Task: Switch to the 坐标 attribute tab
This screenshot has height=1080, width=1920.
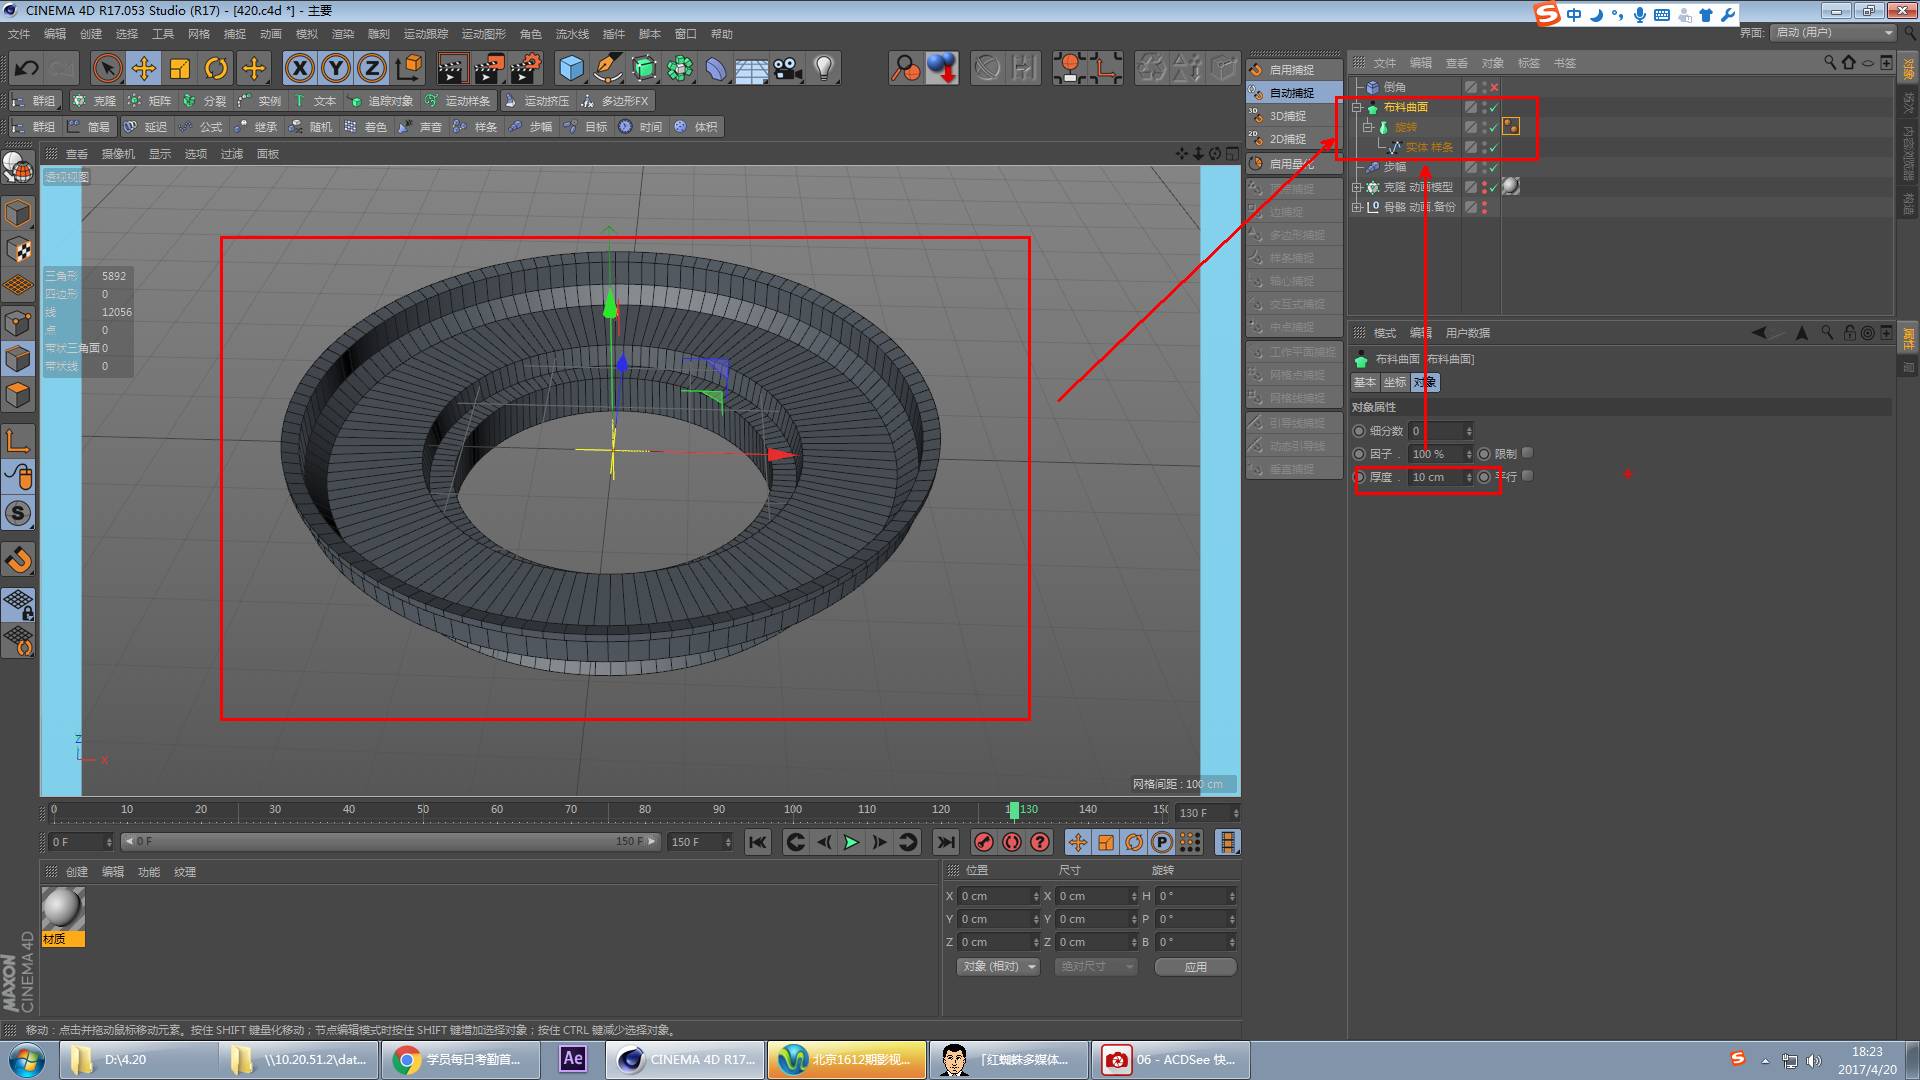Action: click(x=1394, y=383)
